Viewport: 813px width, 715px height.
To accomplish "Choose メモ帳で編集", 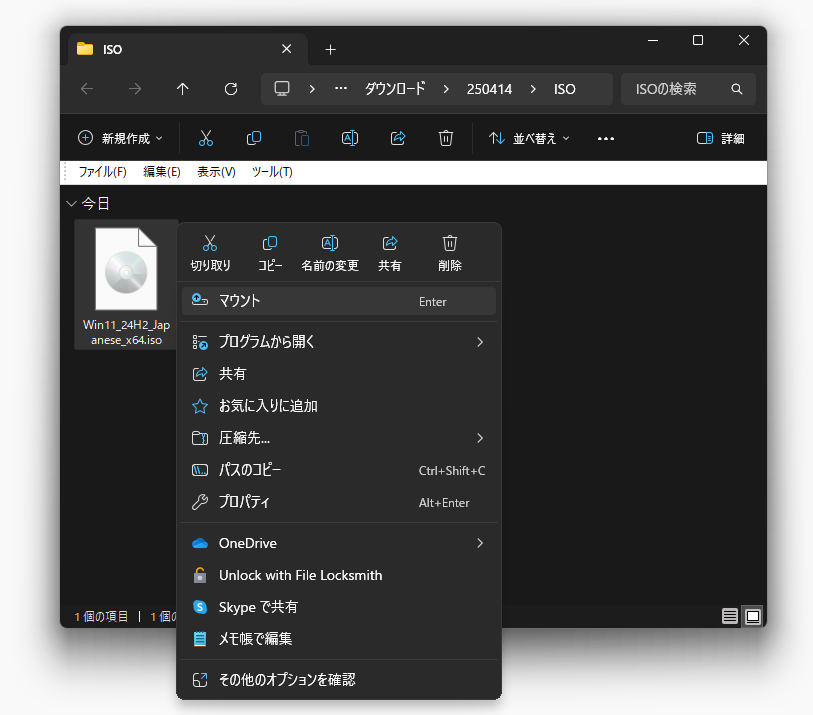I will coord(339,639).
